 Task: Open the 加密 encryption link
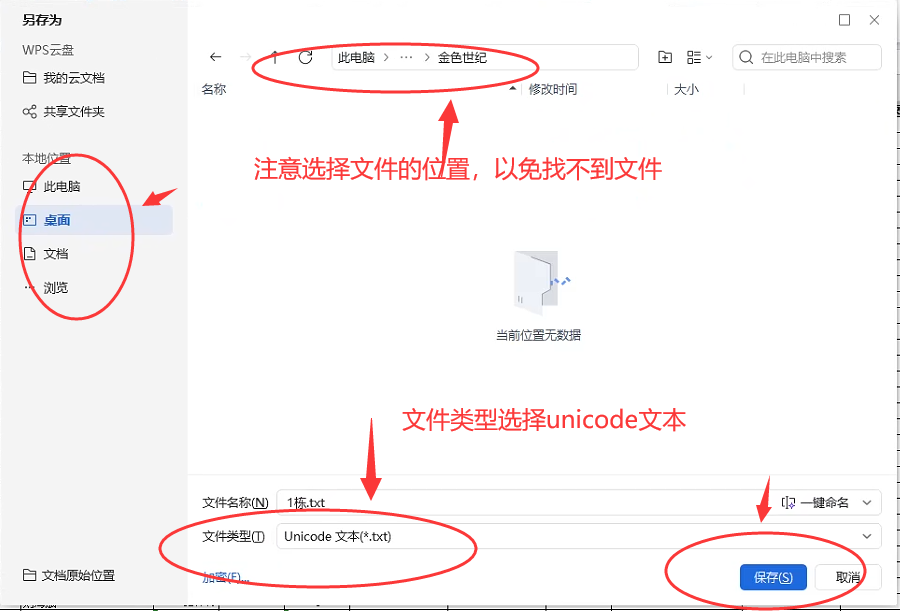pos(225,577)
